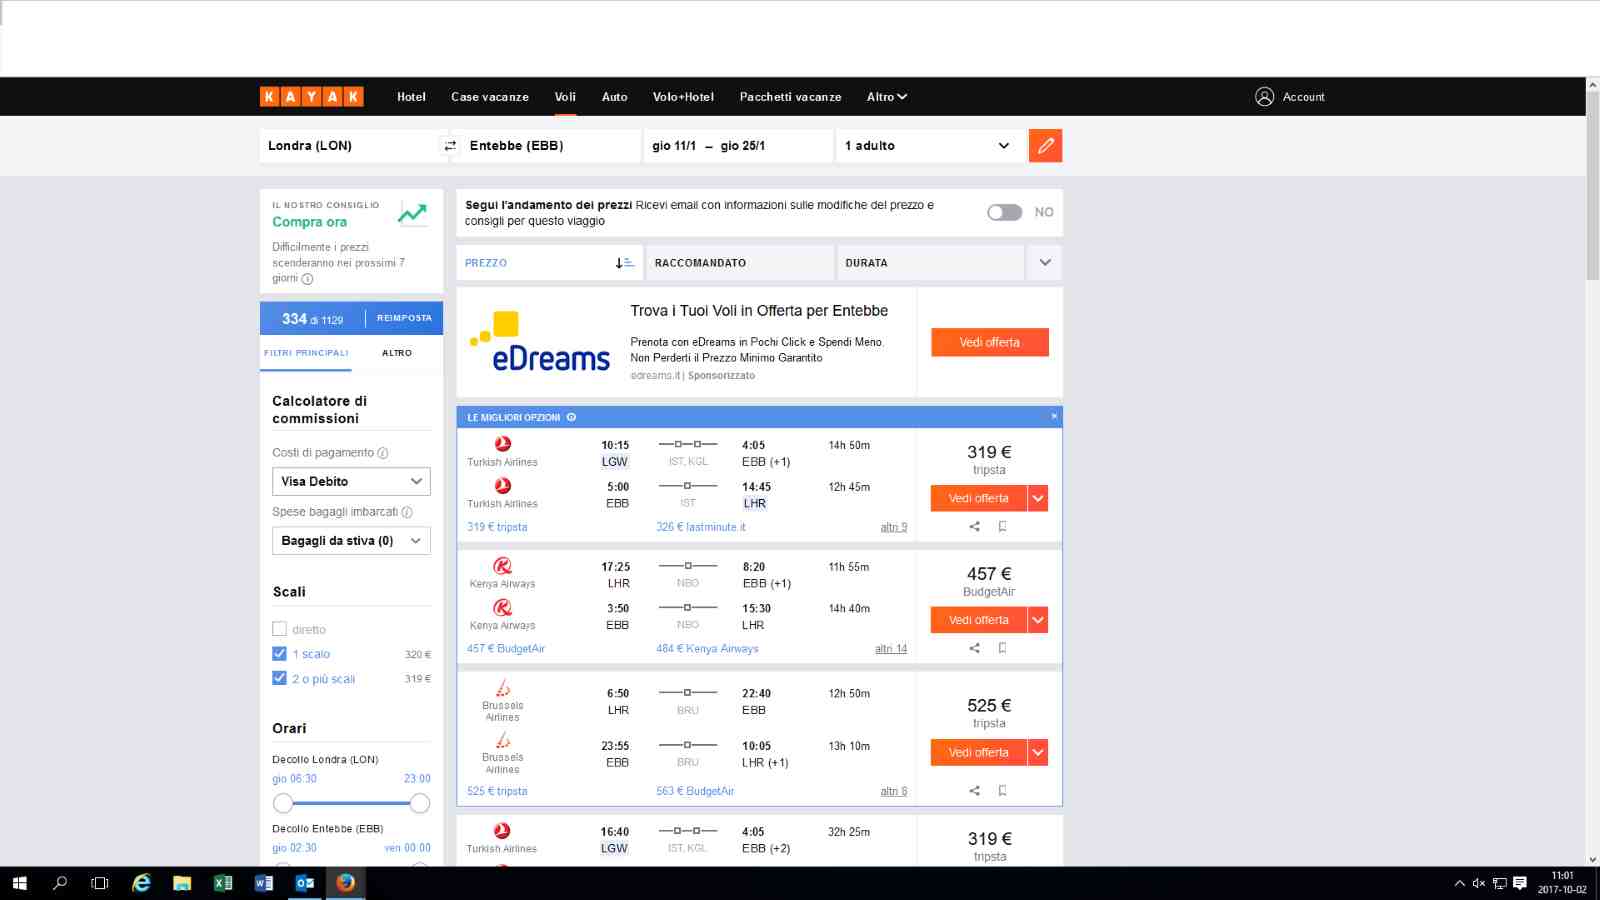Open the '326 € lastminute.it' price link
The height and width of the screenshot is (900, 1600).
[x=700, y=527]
